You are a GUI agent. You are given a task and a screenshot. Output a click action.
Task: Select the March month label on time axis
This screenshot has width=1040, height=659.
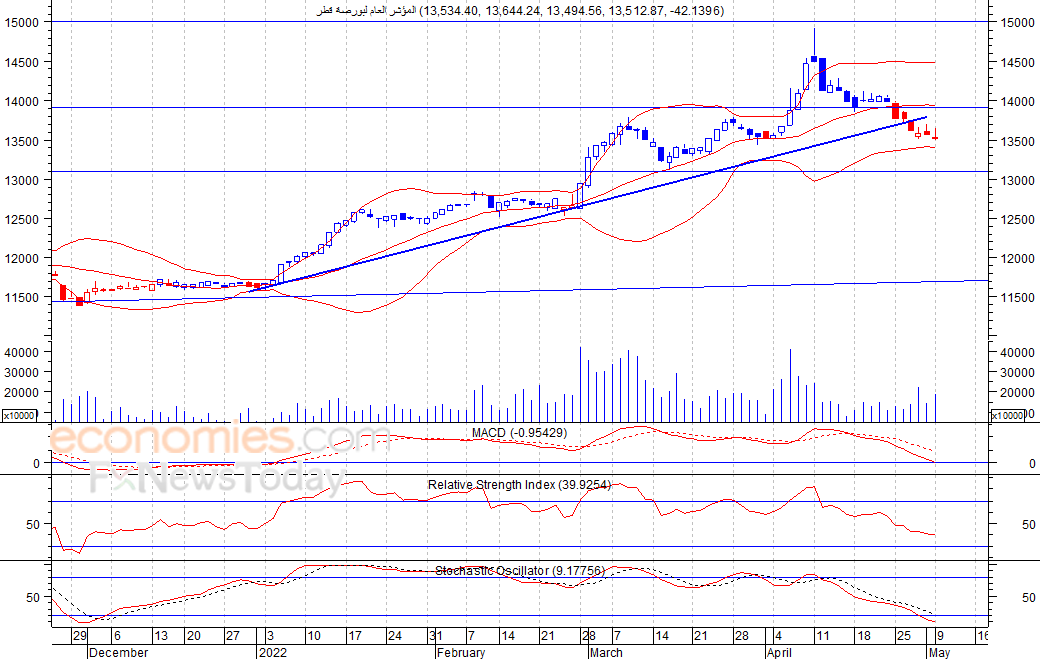(606, 652)
